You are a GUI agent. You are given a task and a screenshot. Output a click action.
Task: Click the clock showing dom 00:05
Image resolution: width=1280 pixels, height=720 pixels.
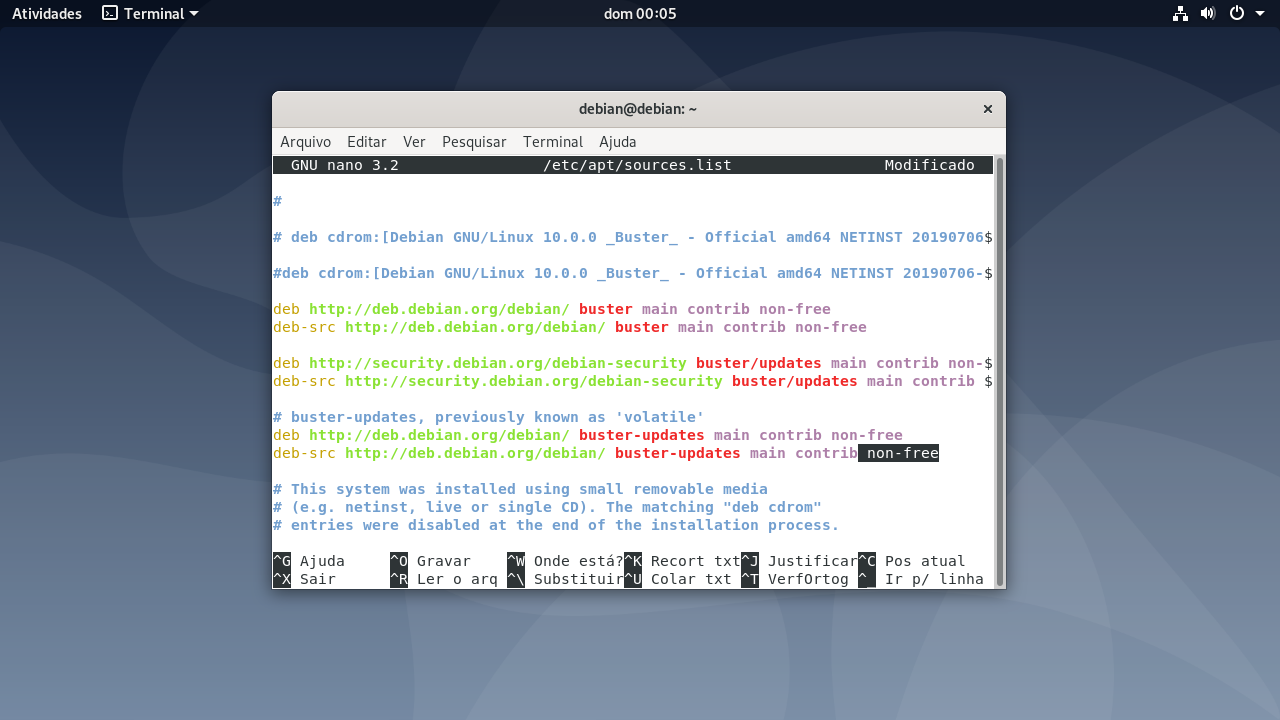[x=640, y=13]
